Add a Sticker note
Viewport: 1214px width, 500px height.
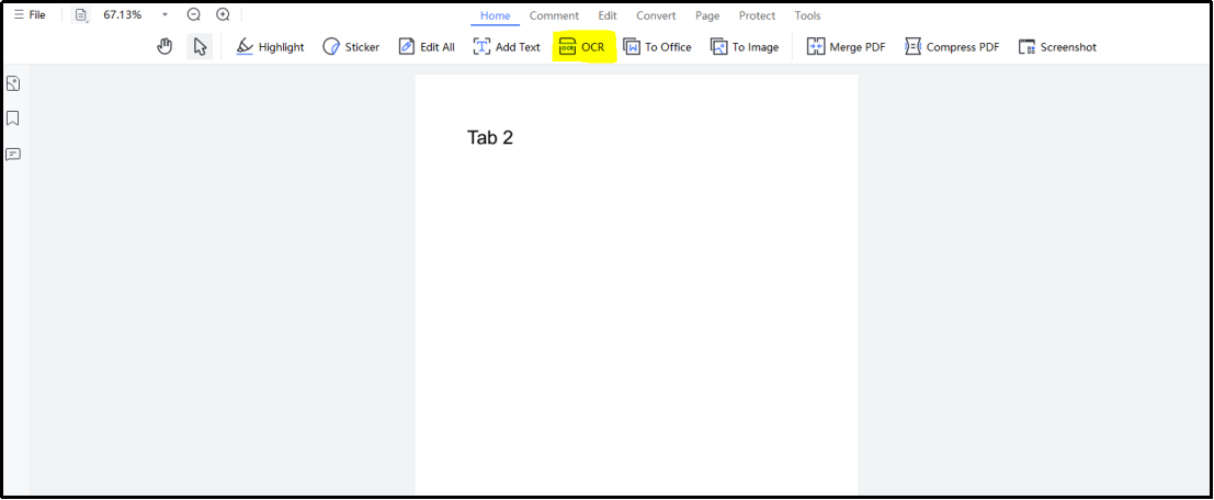351,47
